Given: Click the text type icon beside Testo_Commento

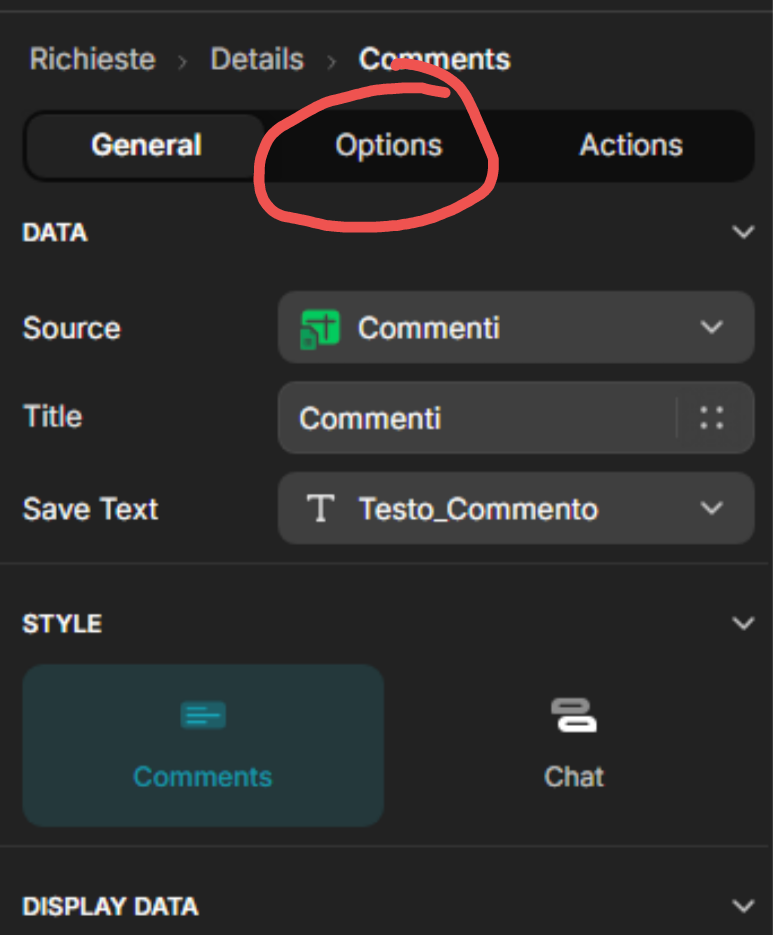Looking at the screenshot, I should pyautogui.click(x=320, y=509).
